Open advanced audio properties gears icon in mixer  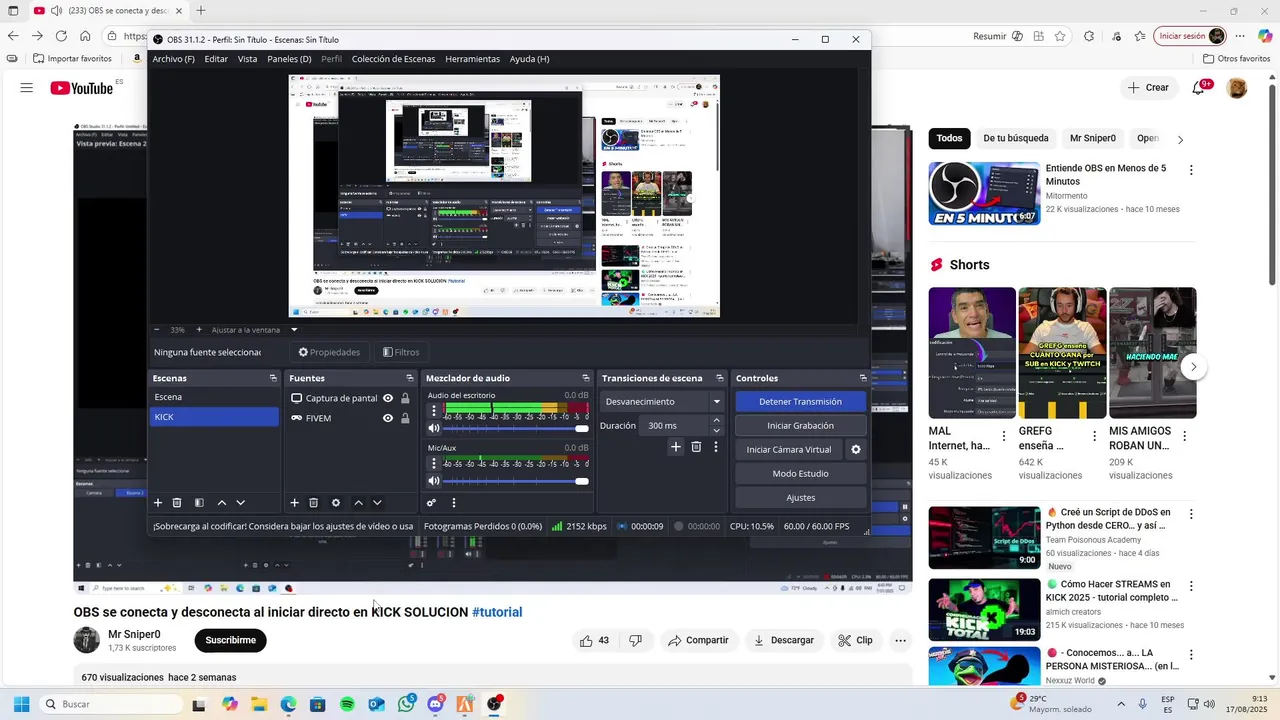[431, 503]
